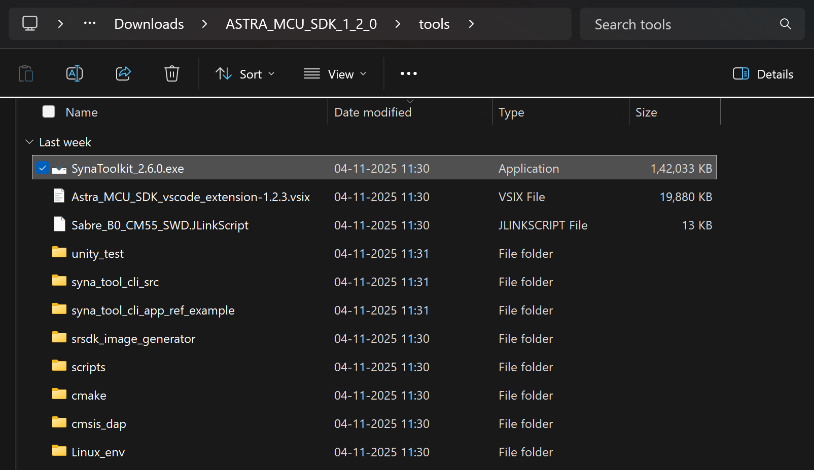Click the magnifier icon in search box
This screenshot has height=470, width=814.
pyautogui.click(x=784, y=24)
